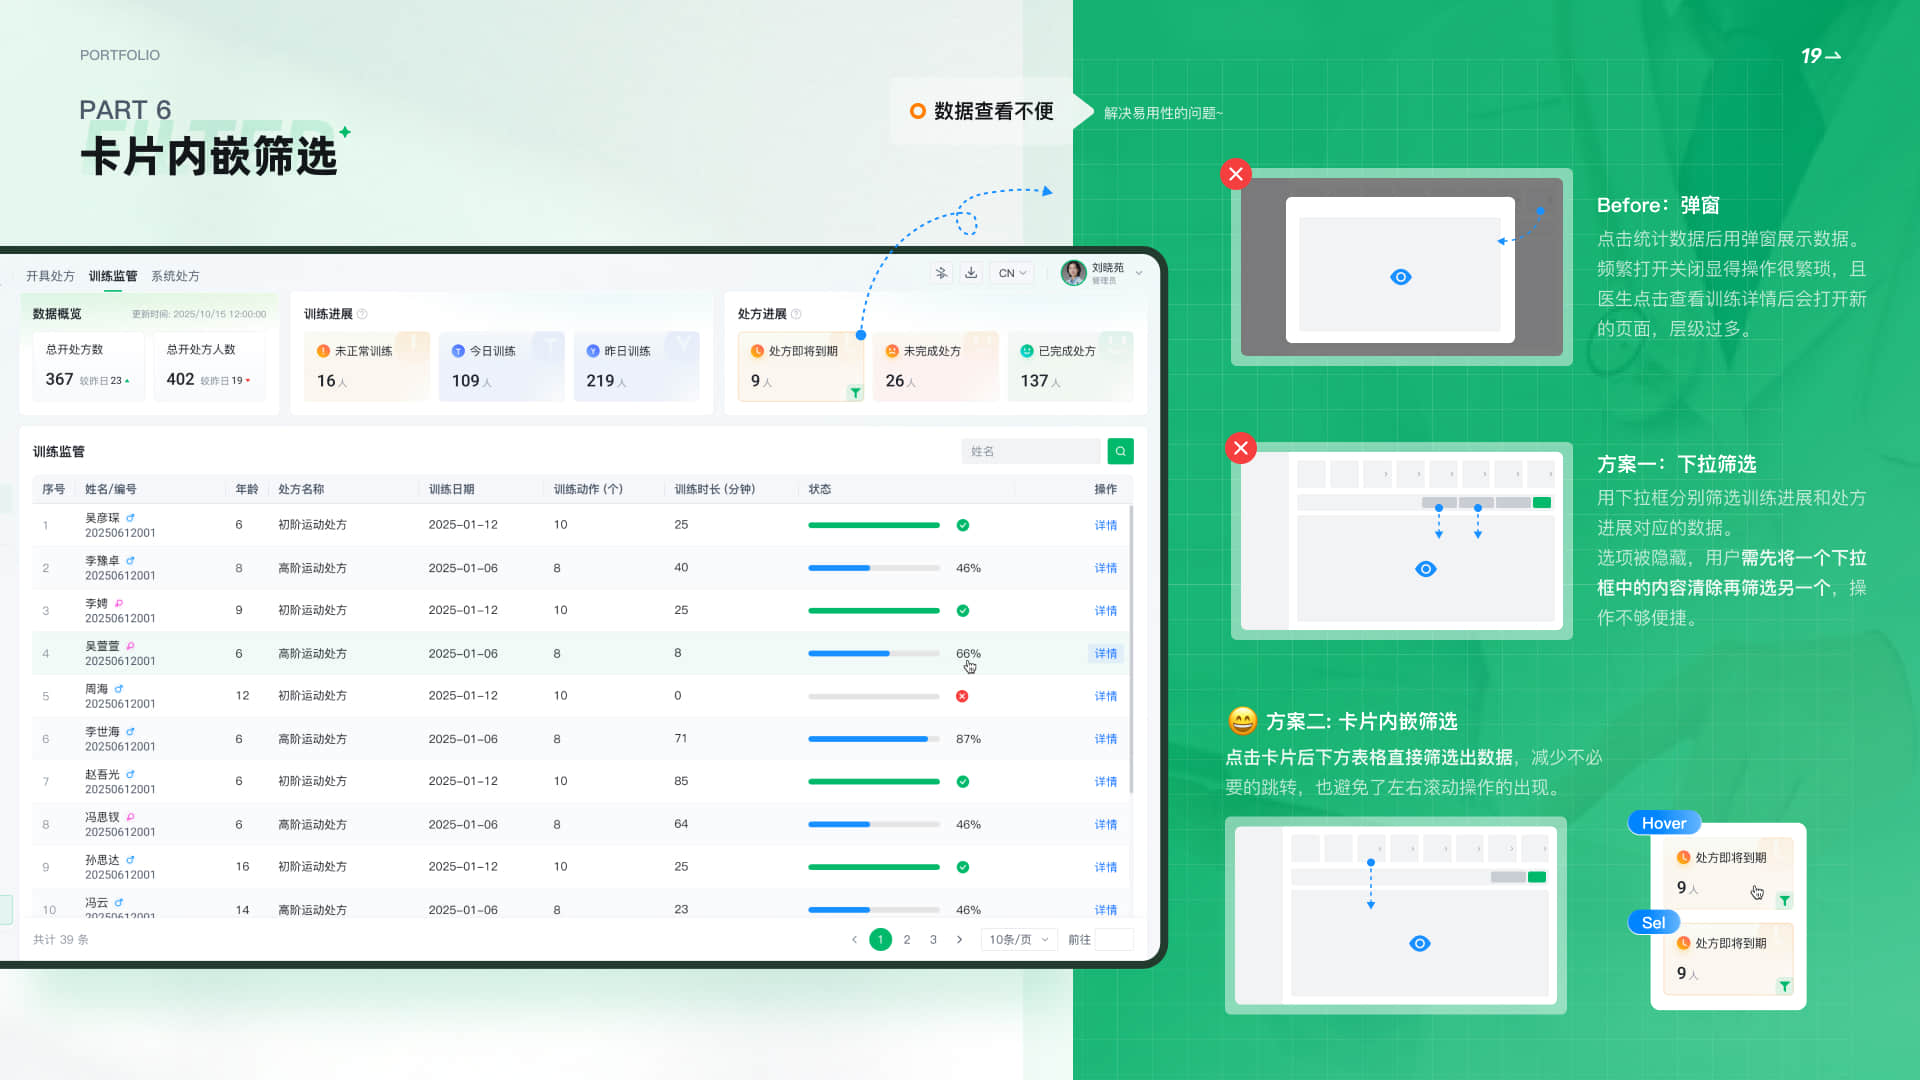Click red X badge on Before mockup
This screenshot has height=1080, width=1920.
coord(1236,174)
